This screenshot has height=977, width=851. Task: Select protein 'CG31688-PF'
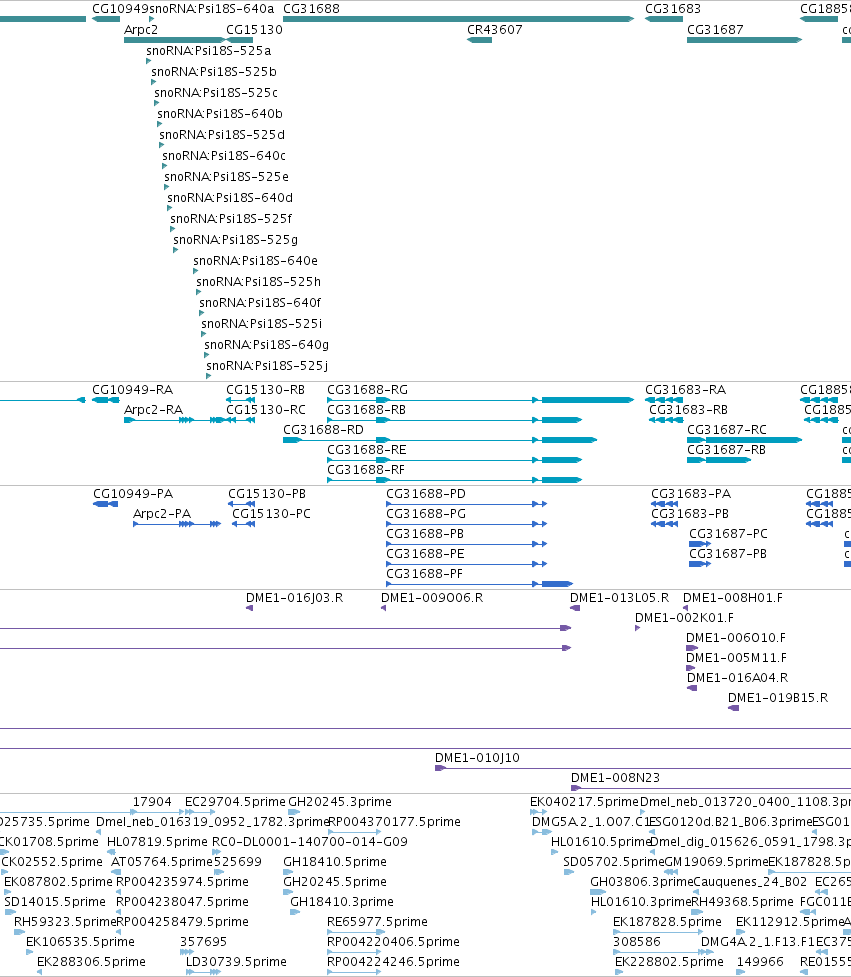[424, 573]
